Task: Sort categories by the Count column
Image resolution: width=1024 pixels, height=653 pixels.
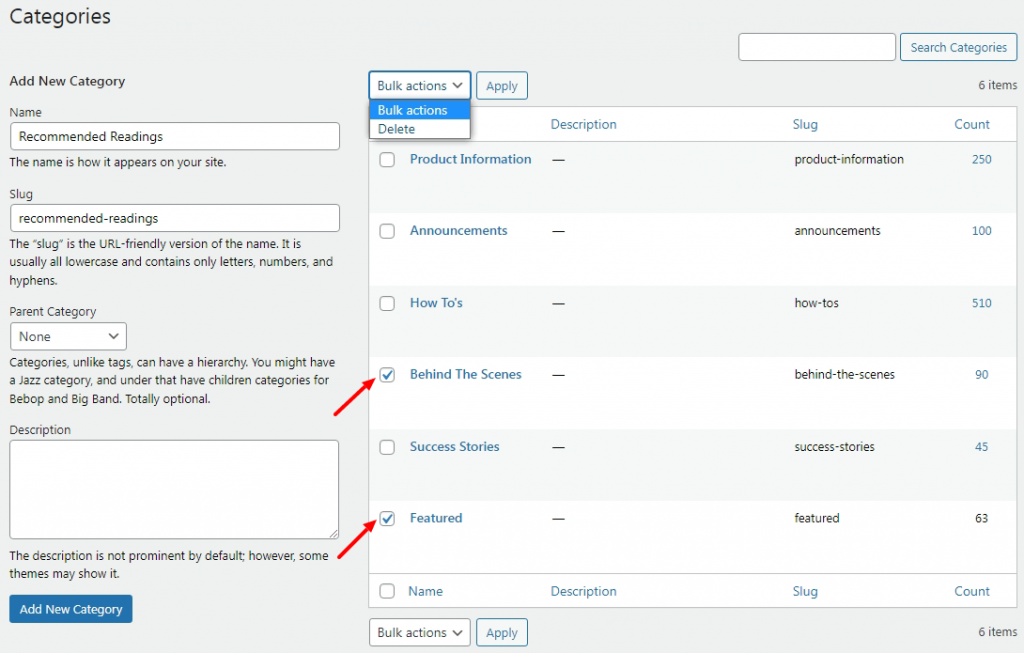Action: [x=971, y=124]
